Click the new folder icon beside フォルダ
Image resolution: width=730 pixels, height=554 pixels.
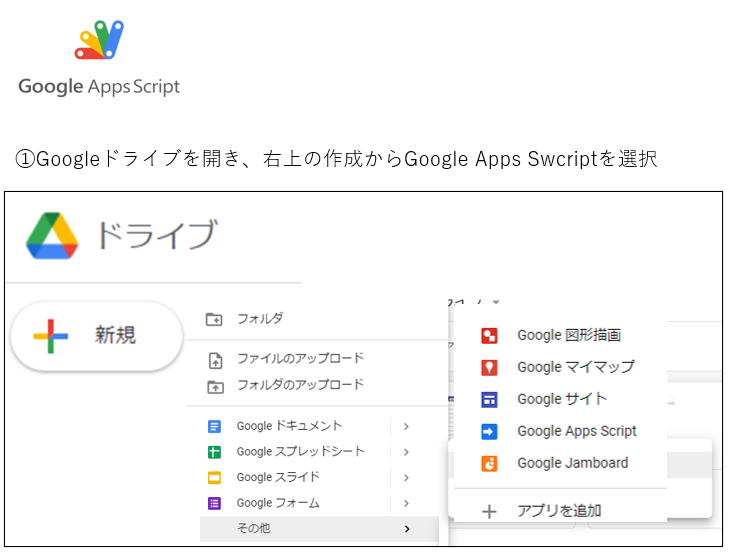pos(214,319)
